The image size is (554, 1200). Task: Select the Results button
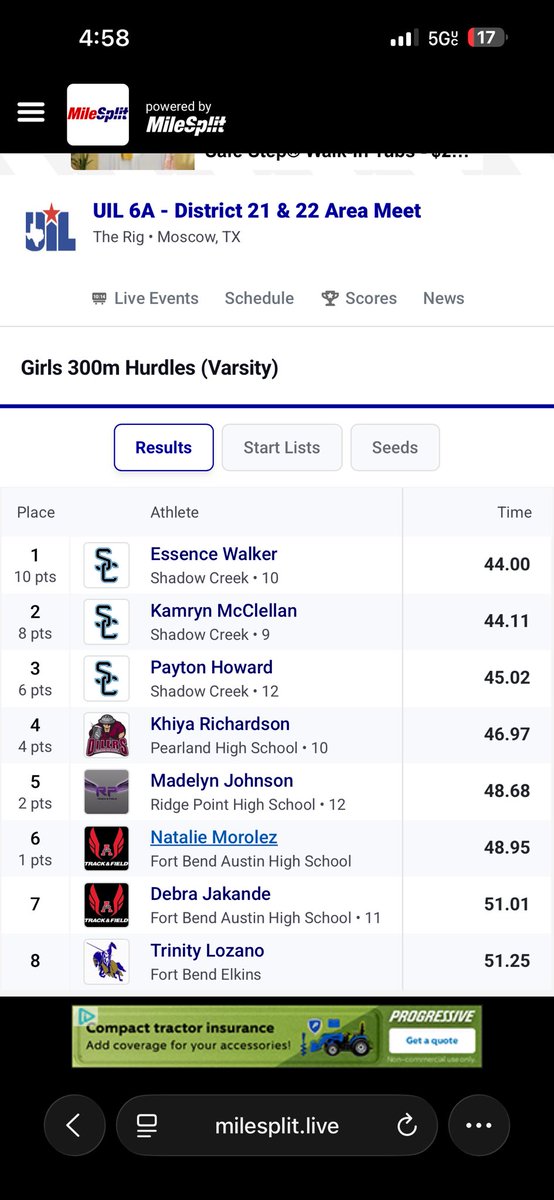164,447
